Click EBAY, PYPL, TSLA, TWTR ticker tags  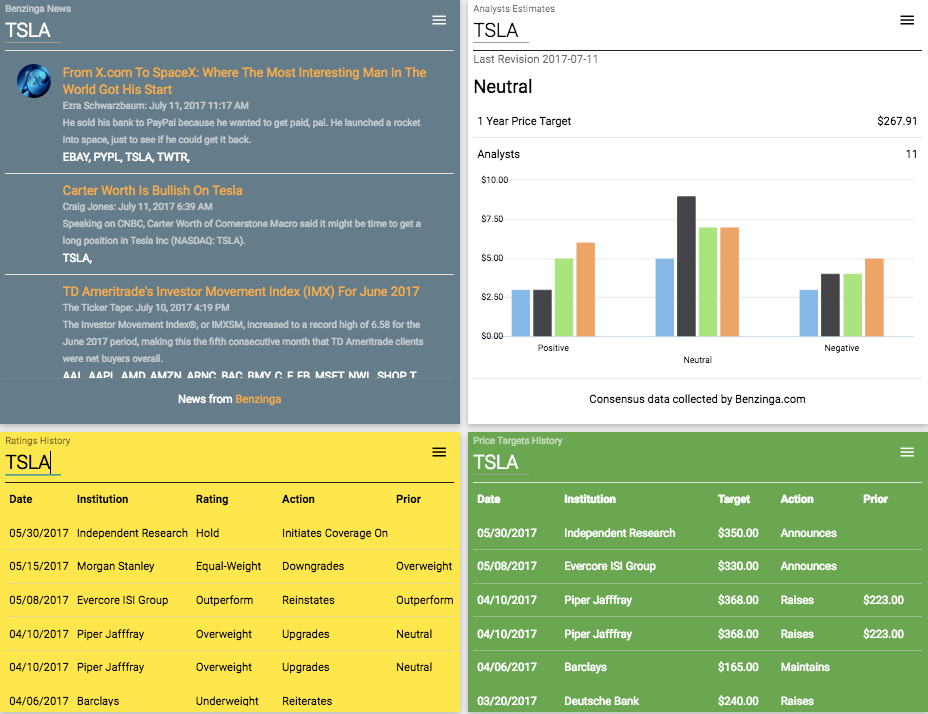[126, 157]
